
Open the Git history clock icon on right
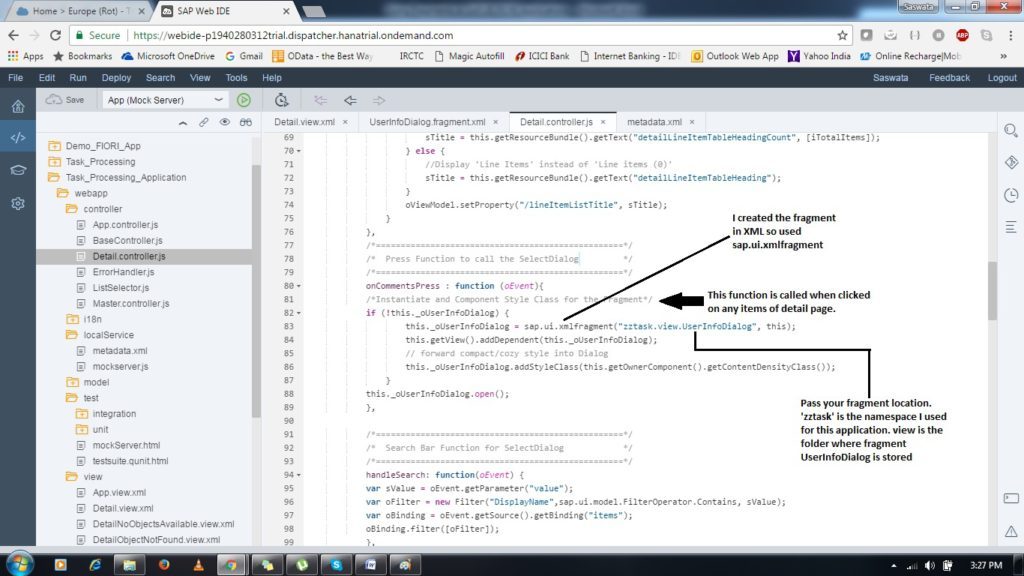[x=1011, y=195]
